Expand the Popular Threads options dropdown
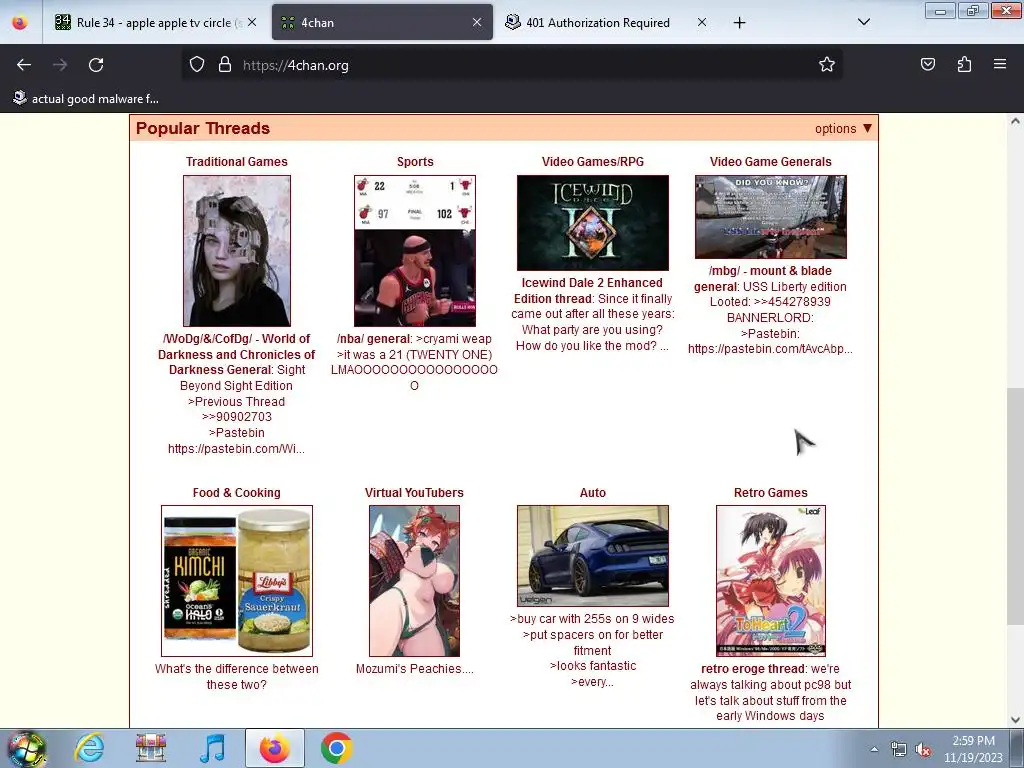1024x768 pixels. tap(843, 129)
